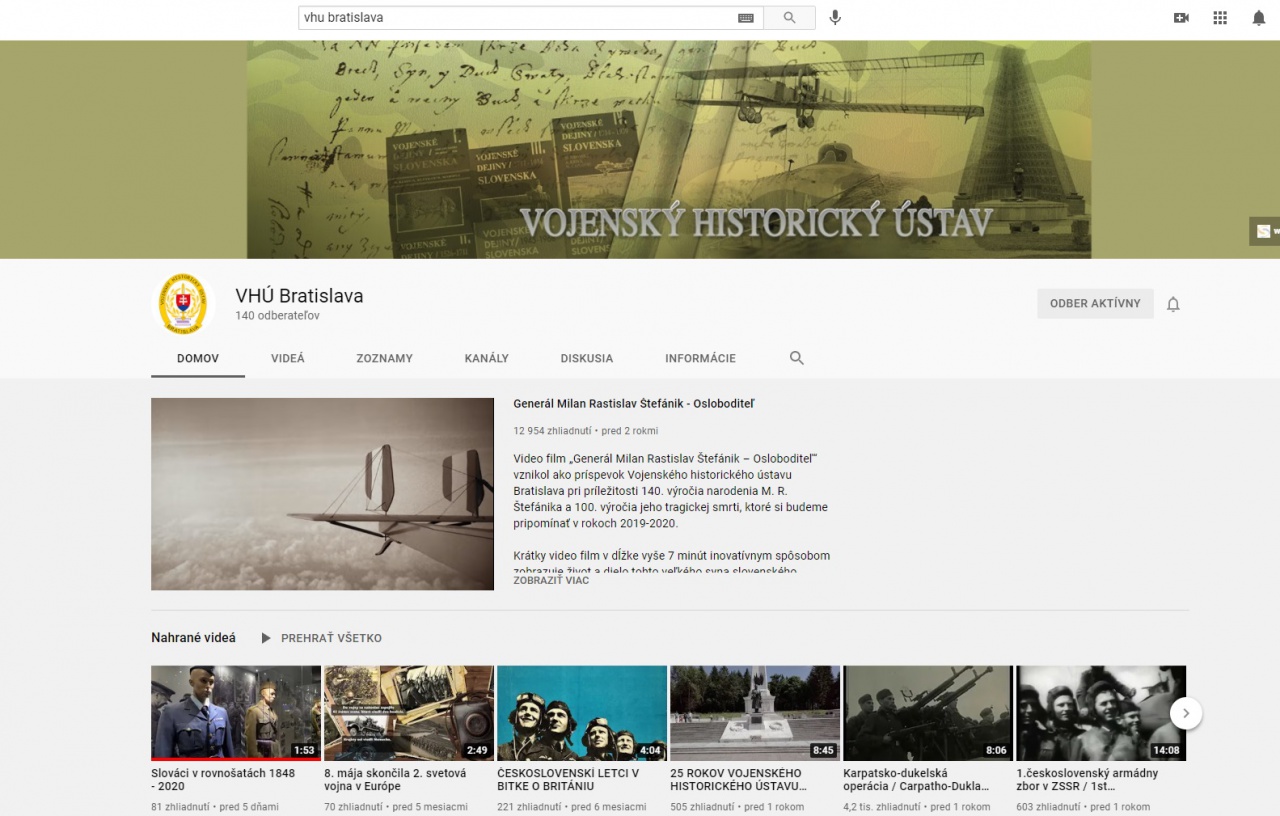Click the ODBER AKTÍVNY subscription button

tap(1095, 304)
